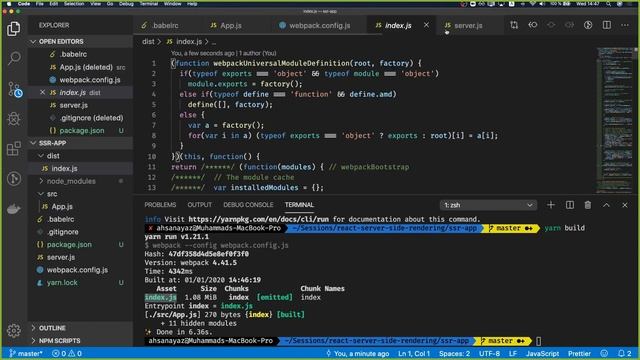Open the Debug Console panel tab

click(248, 205)
